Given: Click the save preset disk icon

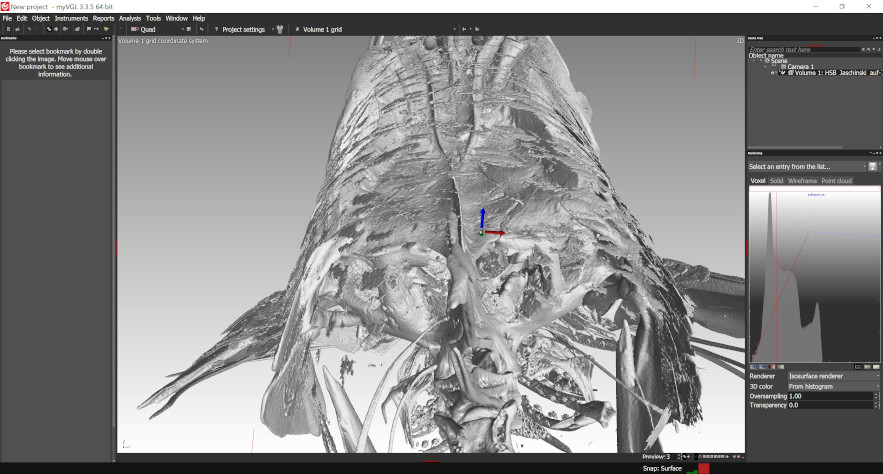Looking at the screenshot, I should tap(873, 167).
